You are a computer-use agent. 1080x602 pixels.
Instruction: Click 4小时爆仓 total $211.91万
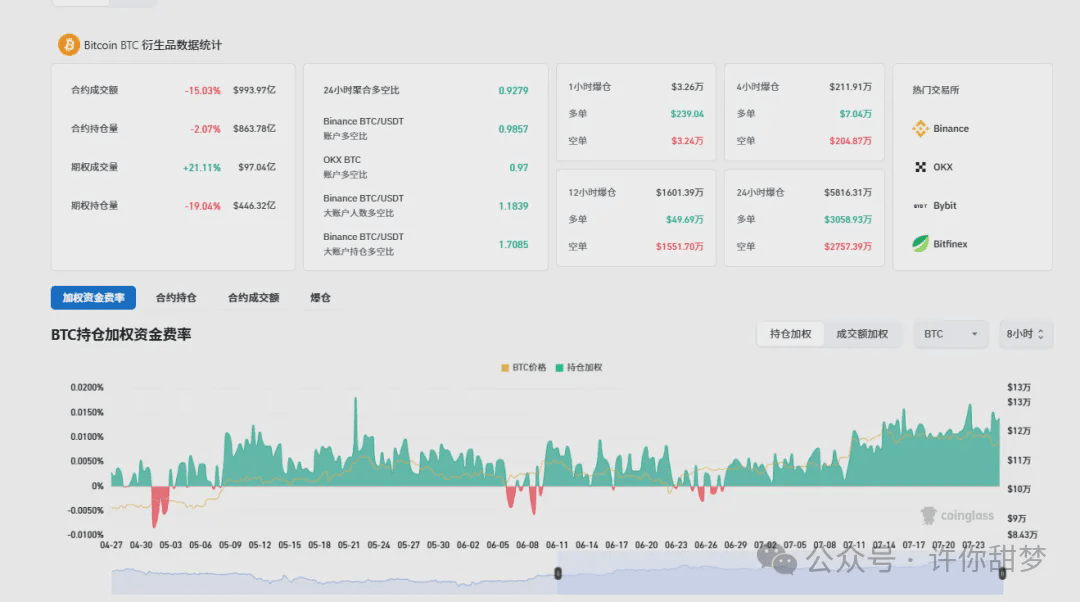851,87
